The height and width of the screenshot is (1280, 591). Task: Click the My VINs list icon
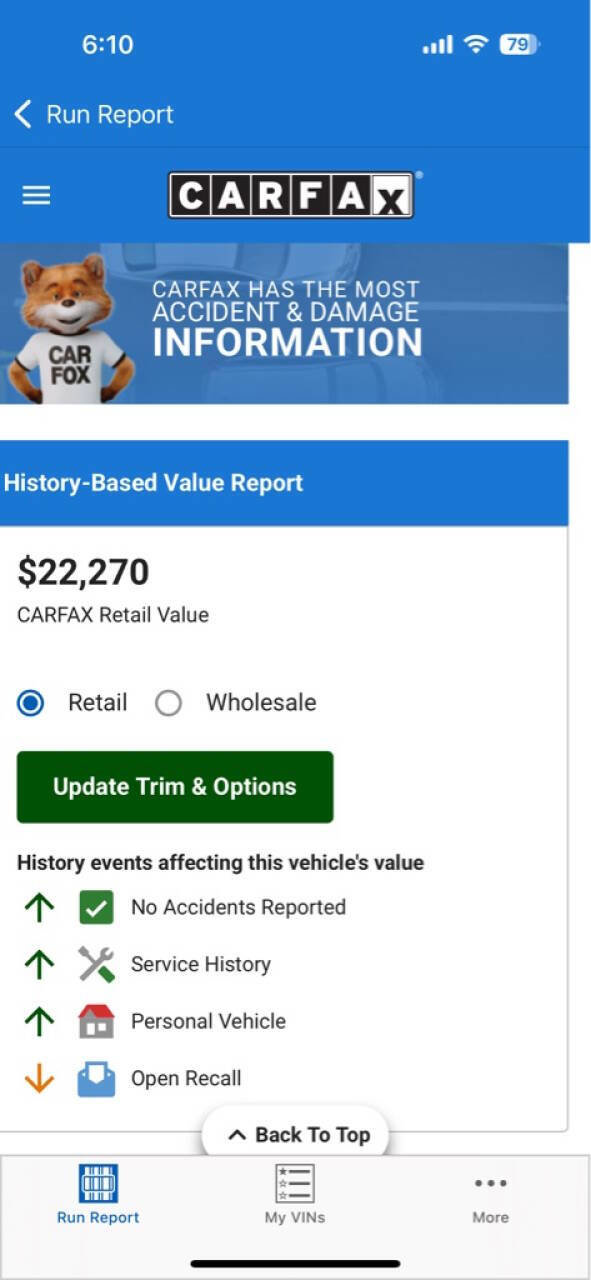click(x=295, y=1184)
